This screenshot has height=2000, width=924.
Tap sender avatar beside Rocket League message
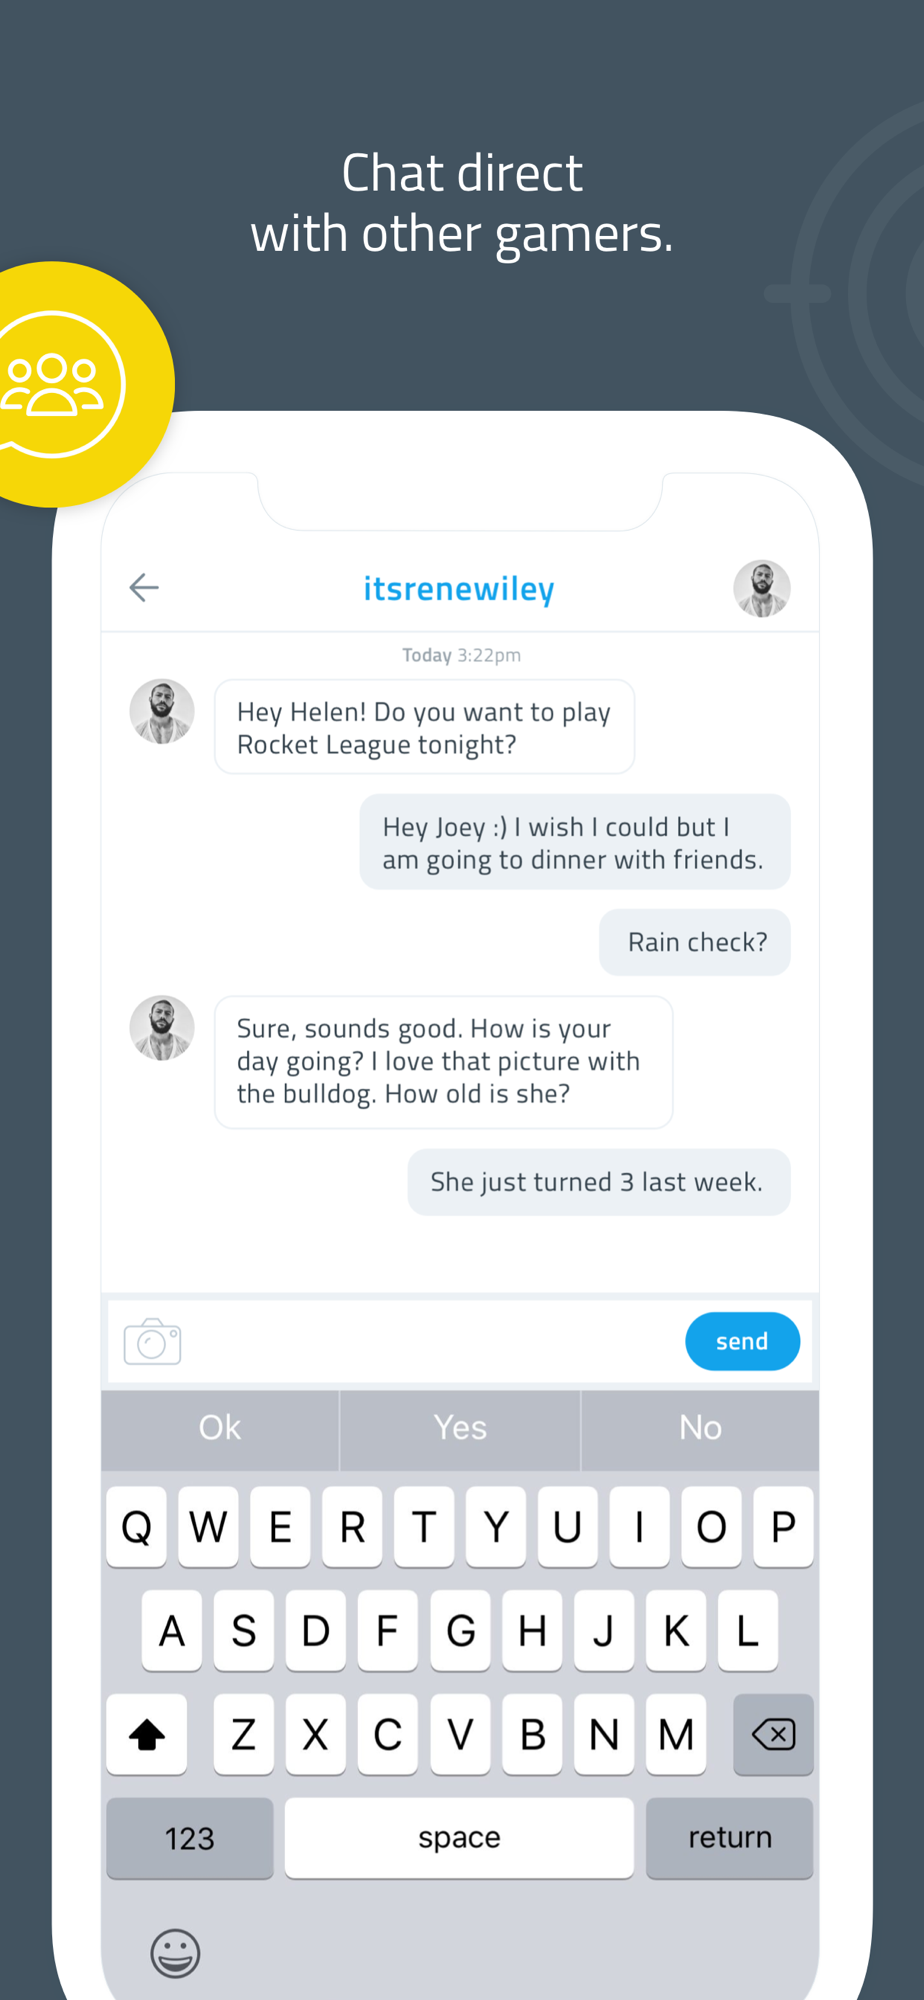162,712
